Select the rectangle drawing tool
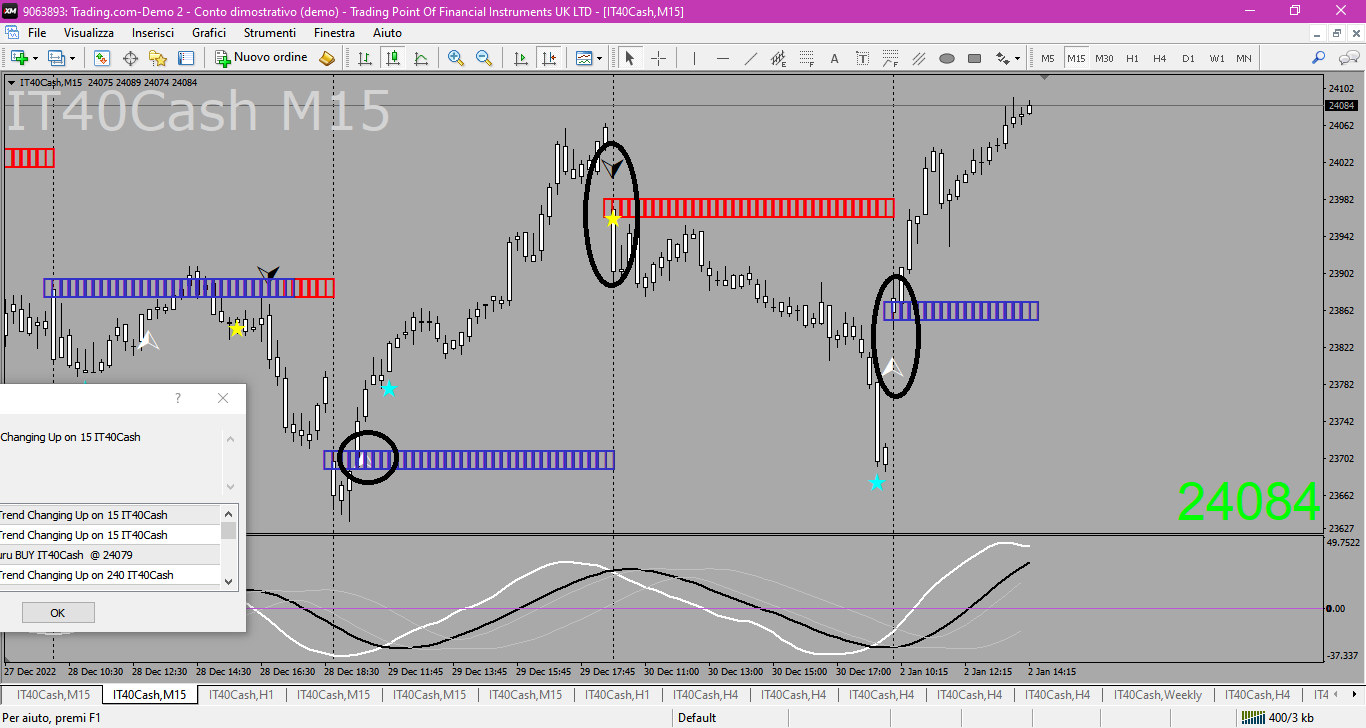1366x728 pixels. [x=975, y=58]
